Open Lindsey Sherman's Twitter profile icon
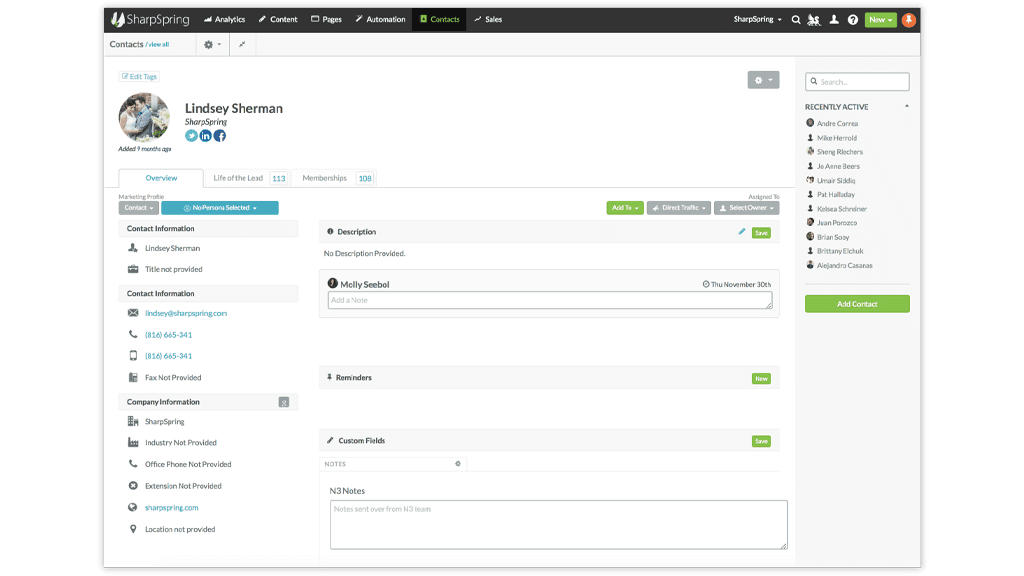Image resolution: width=1024 pixels, height=576 pixels. tap(191, 136)
